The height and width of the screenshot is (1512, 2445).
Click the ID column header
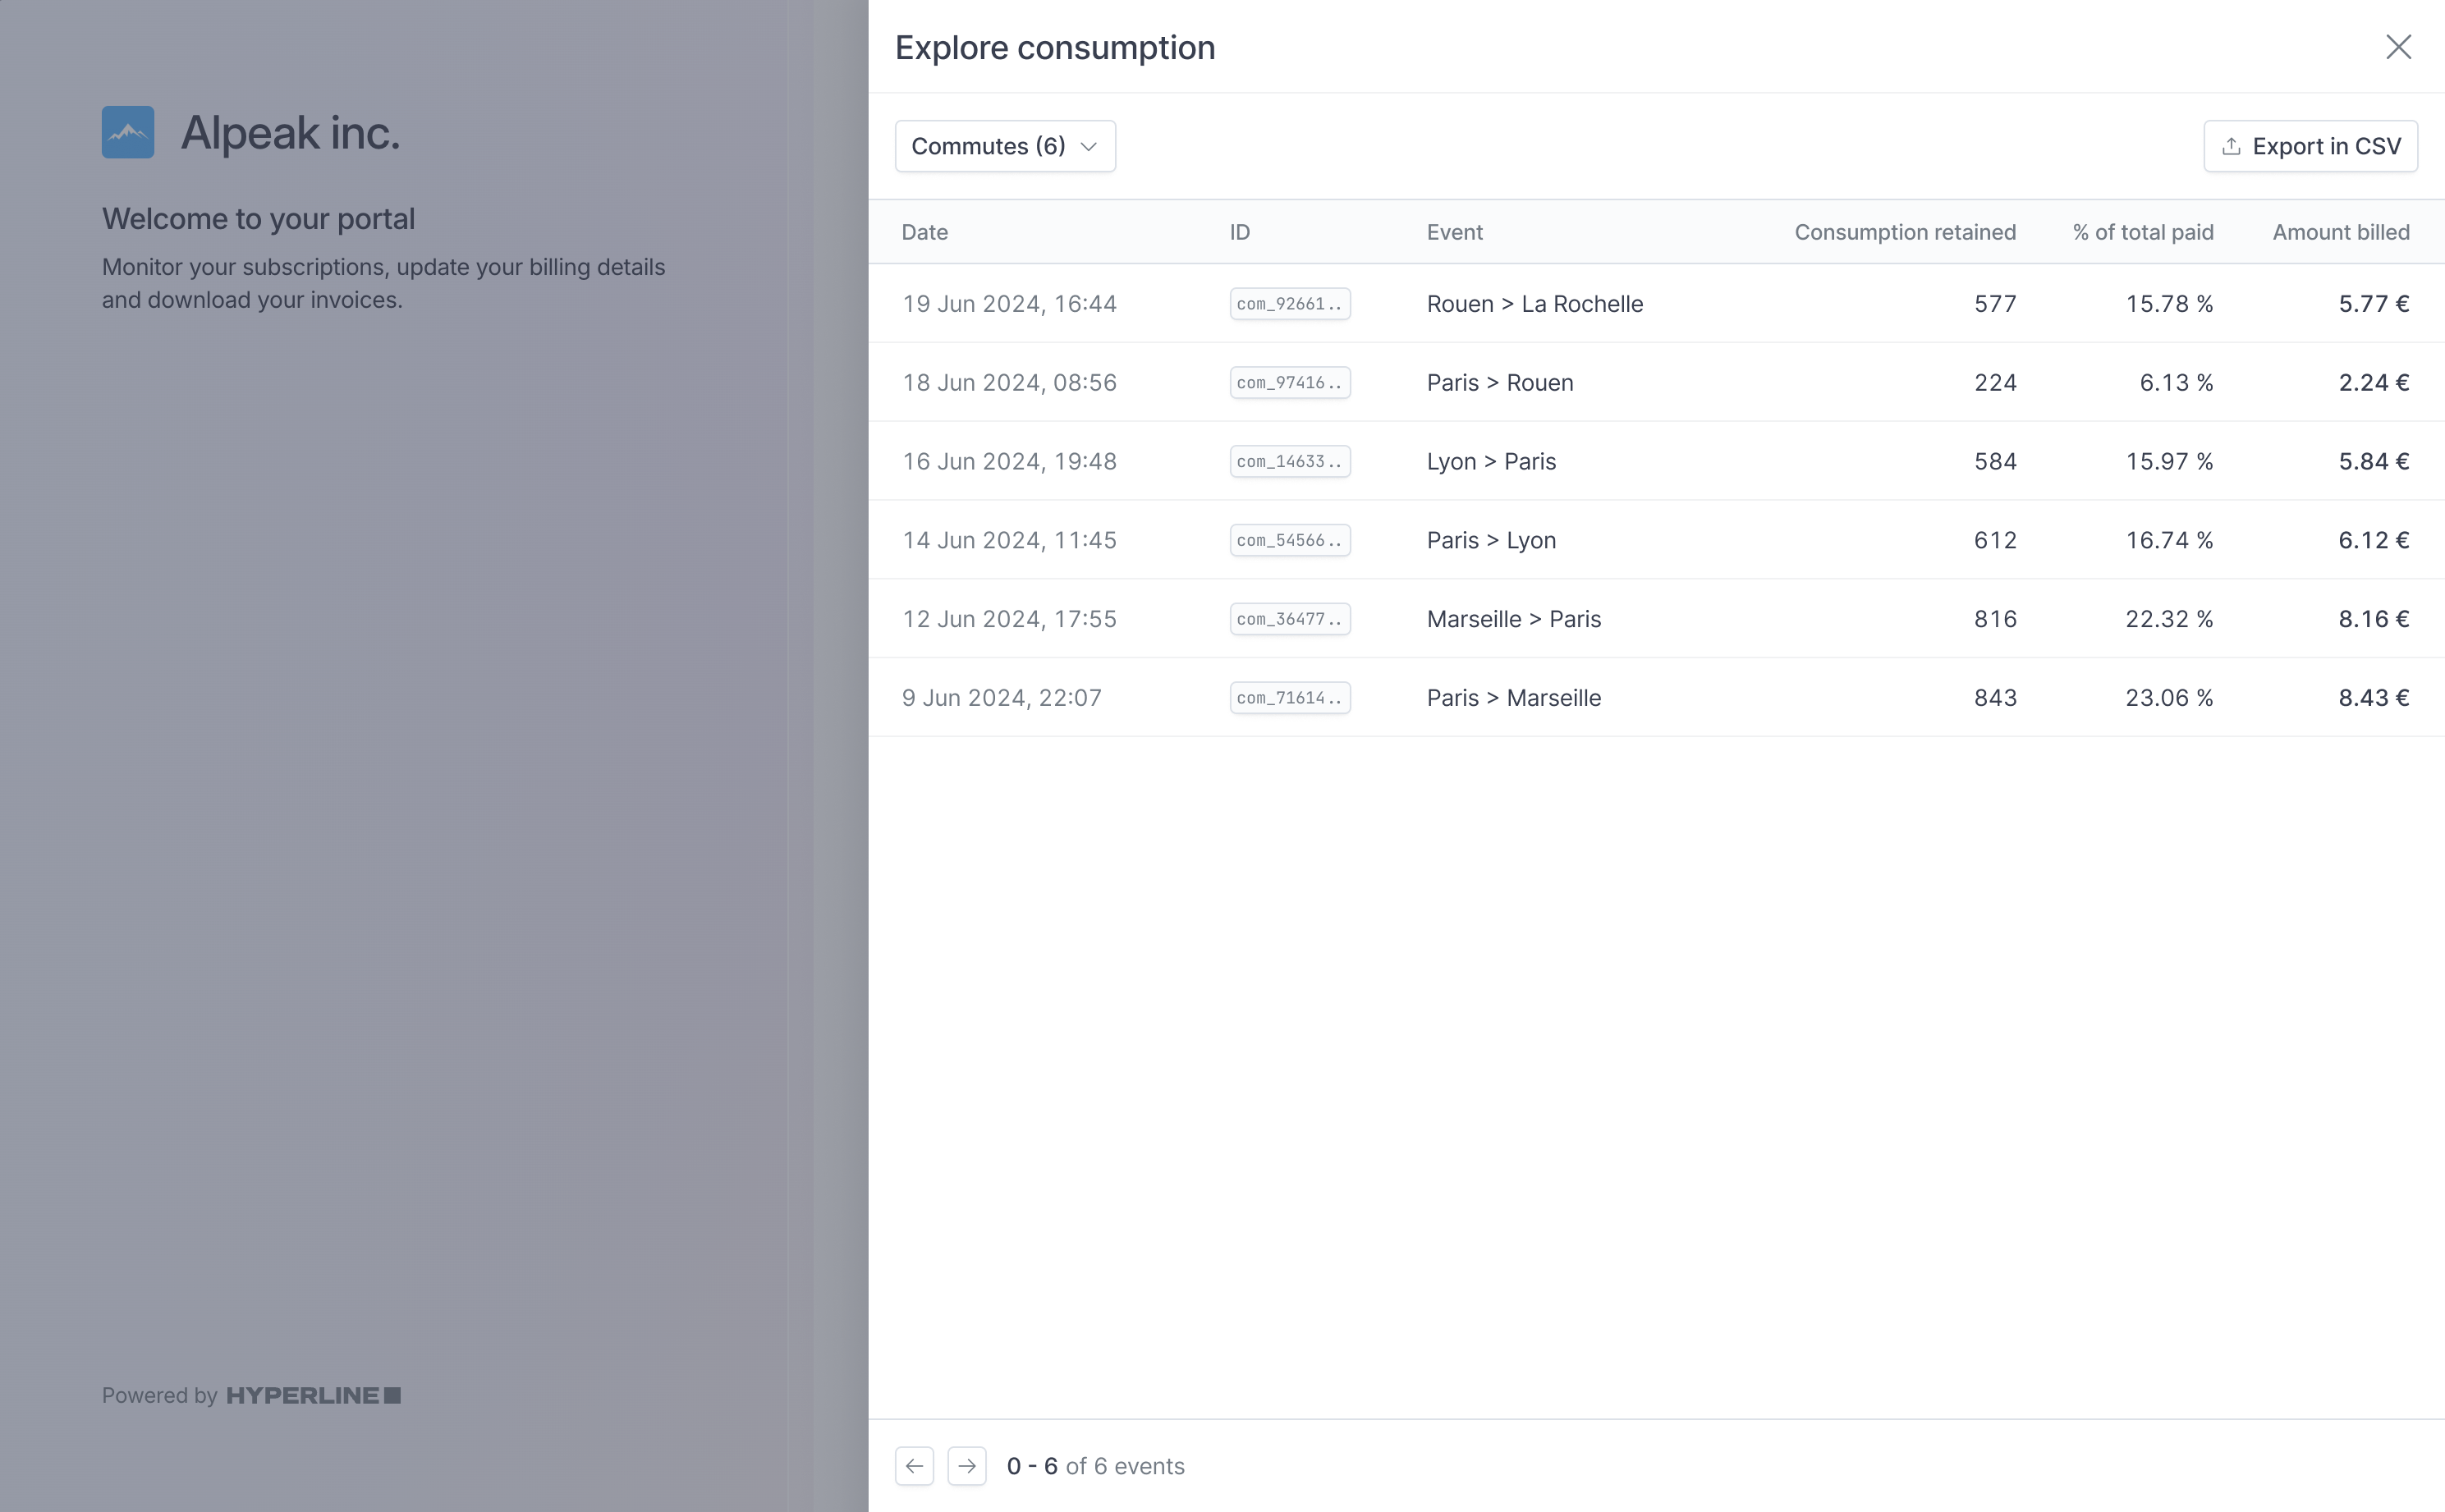[1239, 232]
